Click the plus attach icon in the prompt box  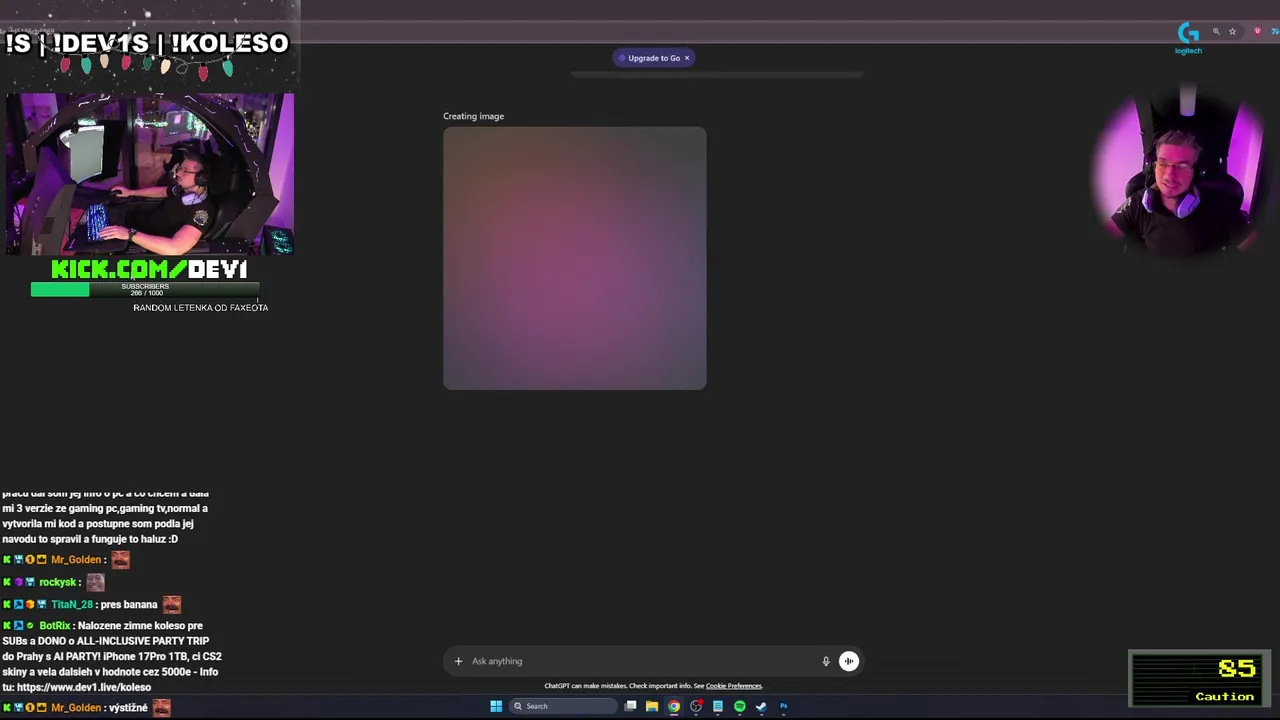pyautogui.click(x=458, y=661)
